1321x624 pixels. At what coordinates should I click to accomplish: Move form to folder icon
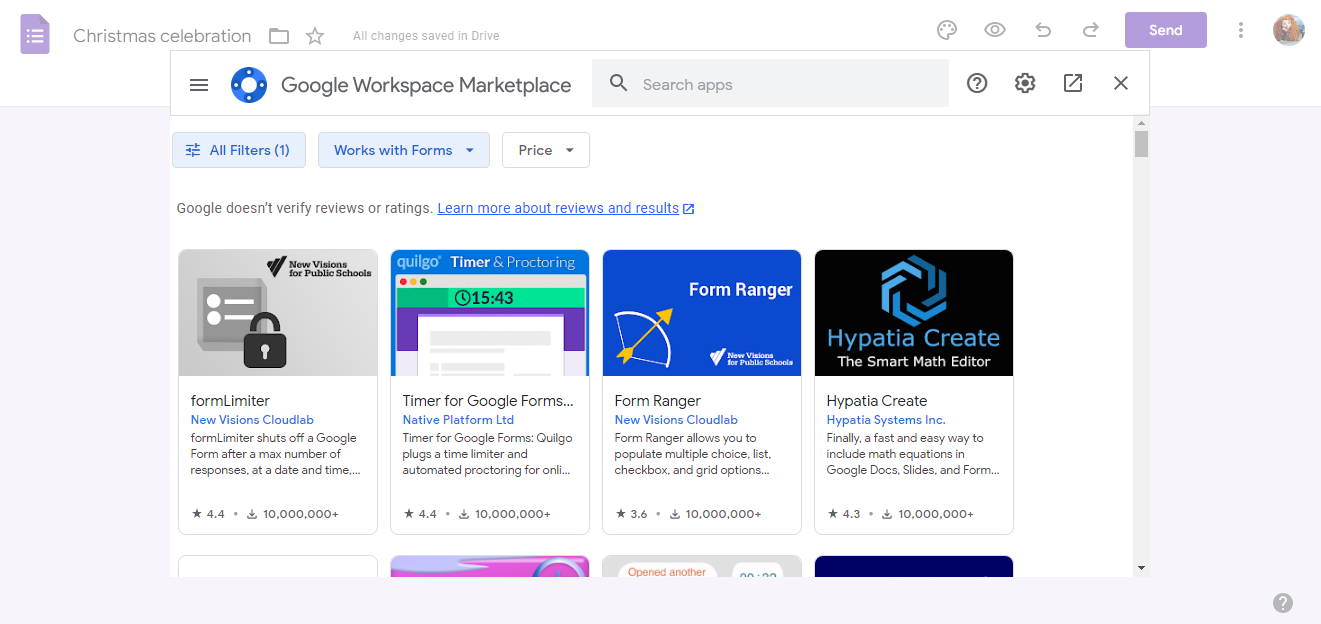(x=279, y=36)
